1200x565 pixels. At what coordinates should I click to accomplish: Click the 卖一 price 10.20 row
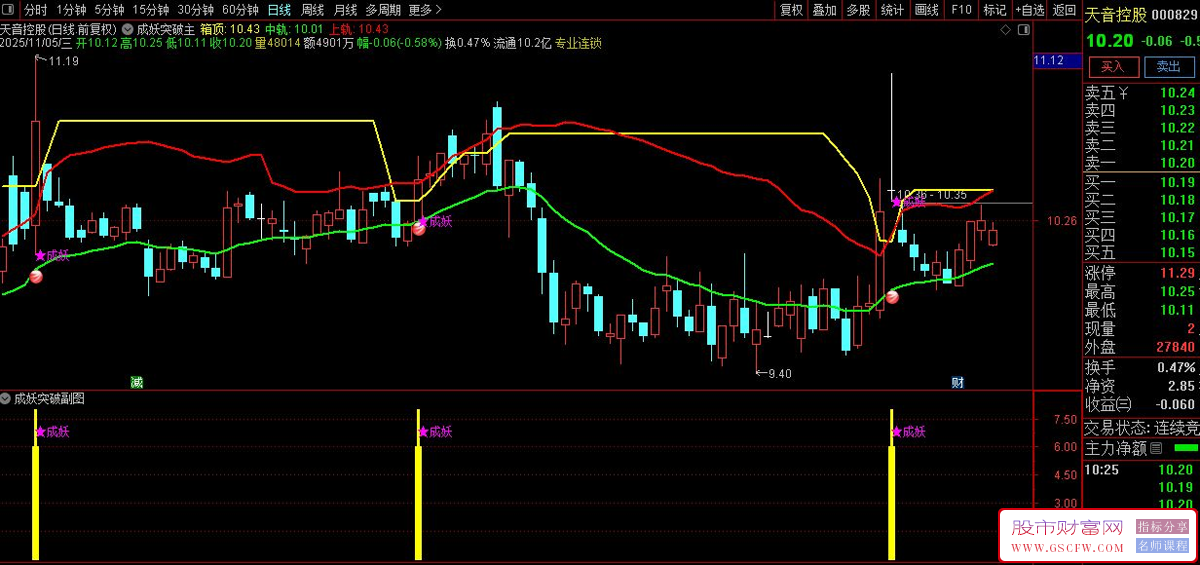(x=1142, y=162)
